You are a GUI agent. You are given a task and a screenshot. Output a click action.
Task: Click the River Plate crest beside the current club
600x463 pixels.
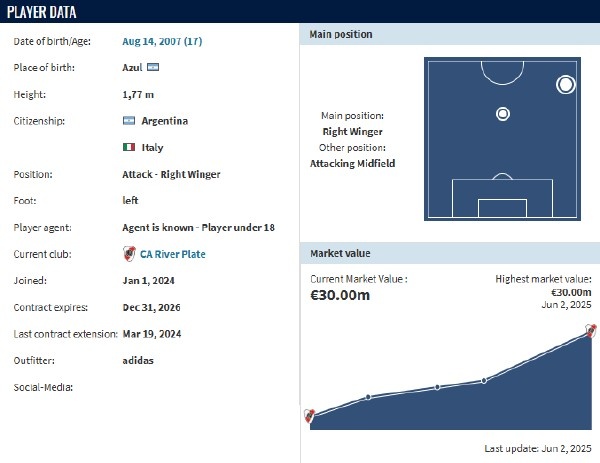click(x=129, y=254)
